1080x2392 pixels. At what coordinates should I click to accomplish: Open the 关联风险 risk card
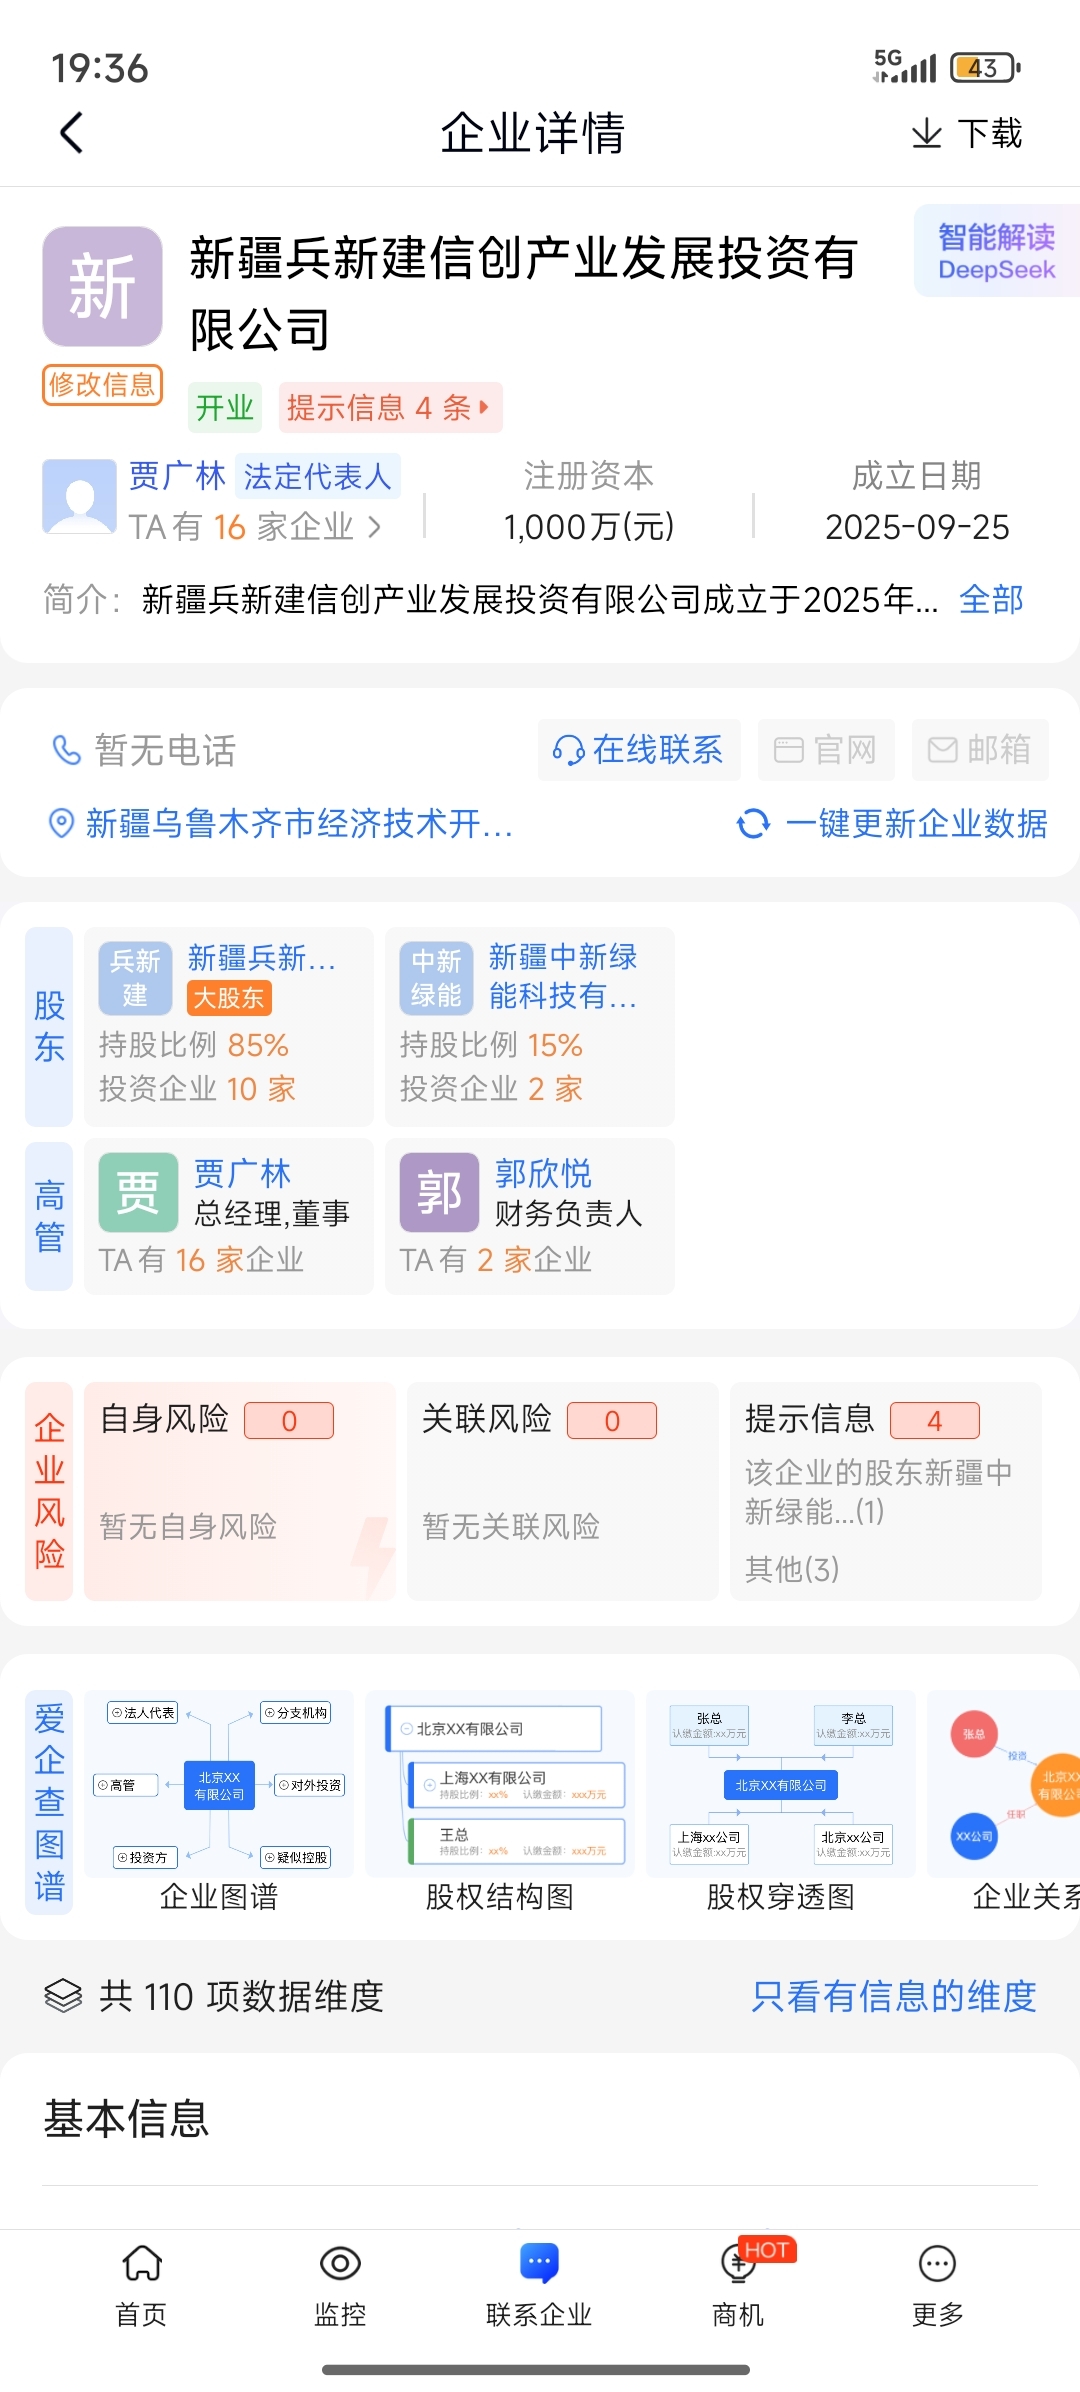point(563,1491)
